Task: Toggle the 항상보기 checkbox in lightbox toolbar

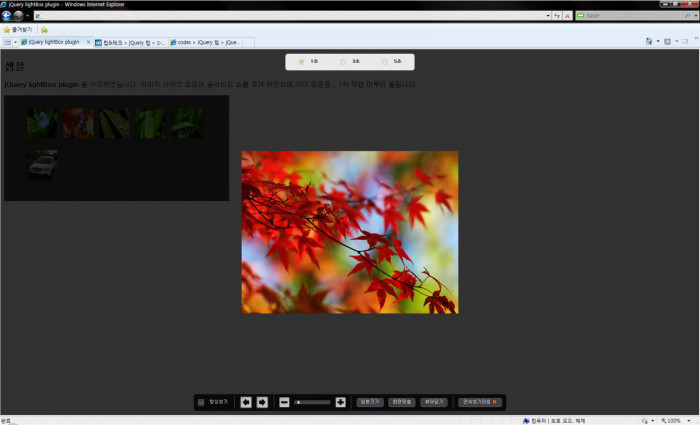Action: click(201, 402)
